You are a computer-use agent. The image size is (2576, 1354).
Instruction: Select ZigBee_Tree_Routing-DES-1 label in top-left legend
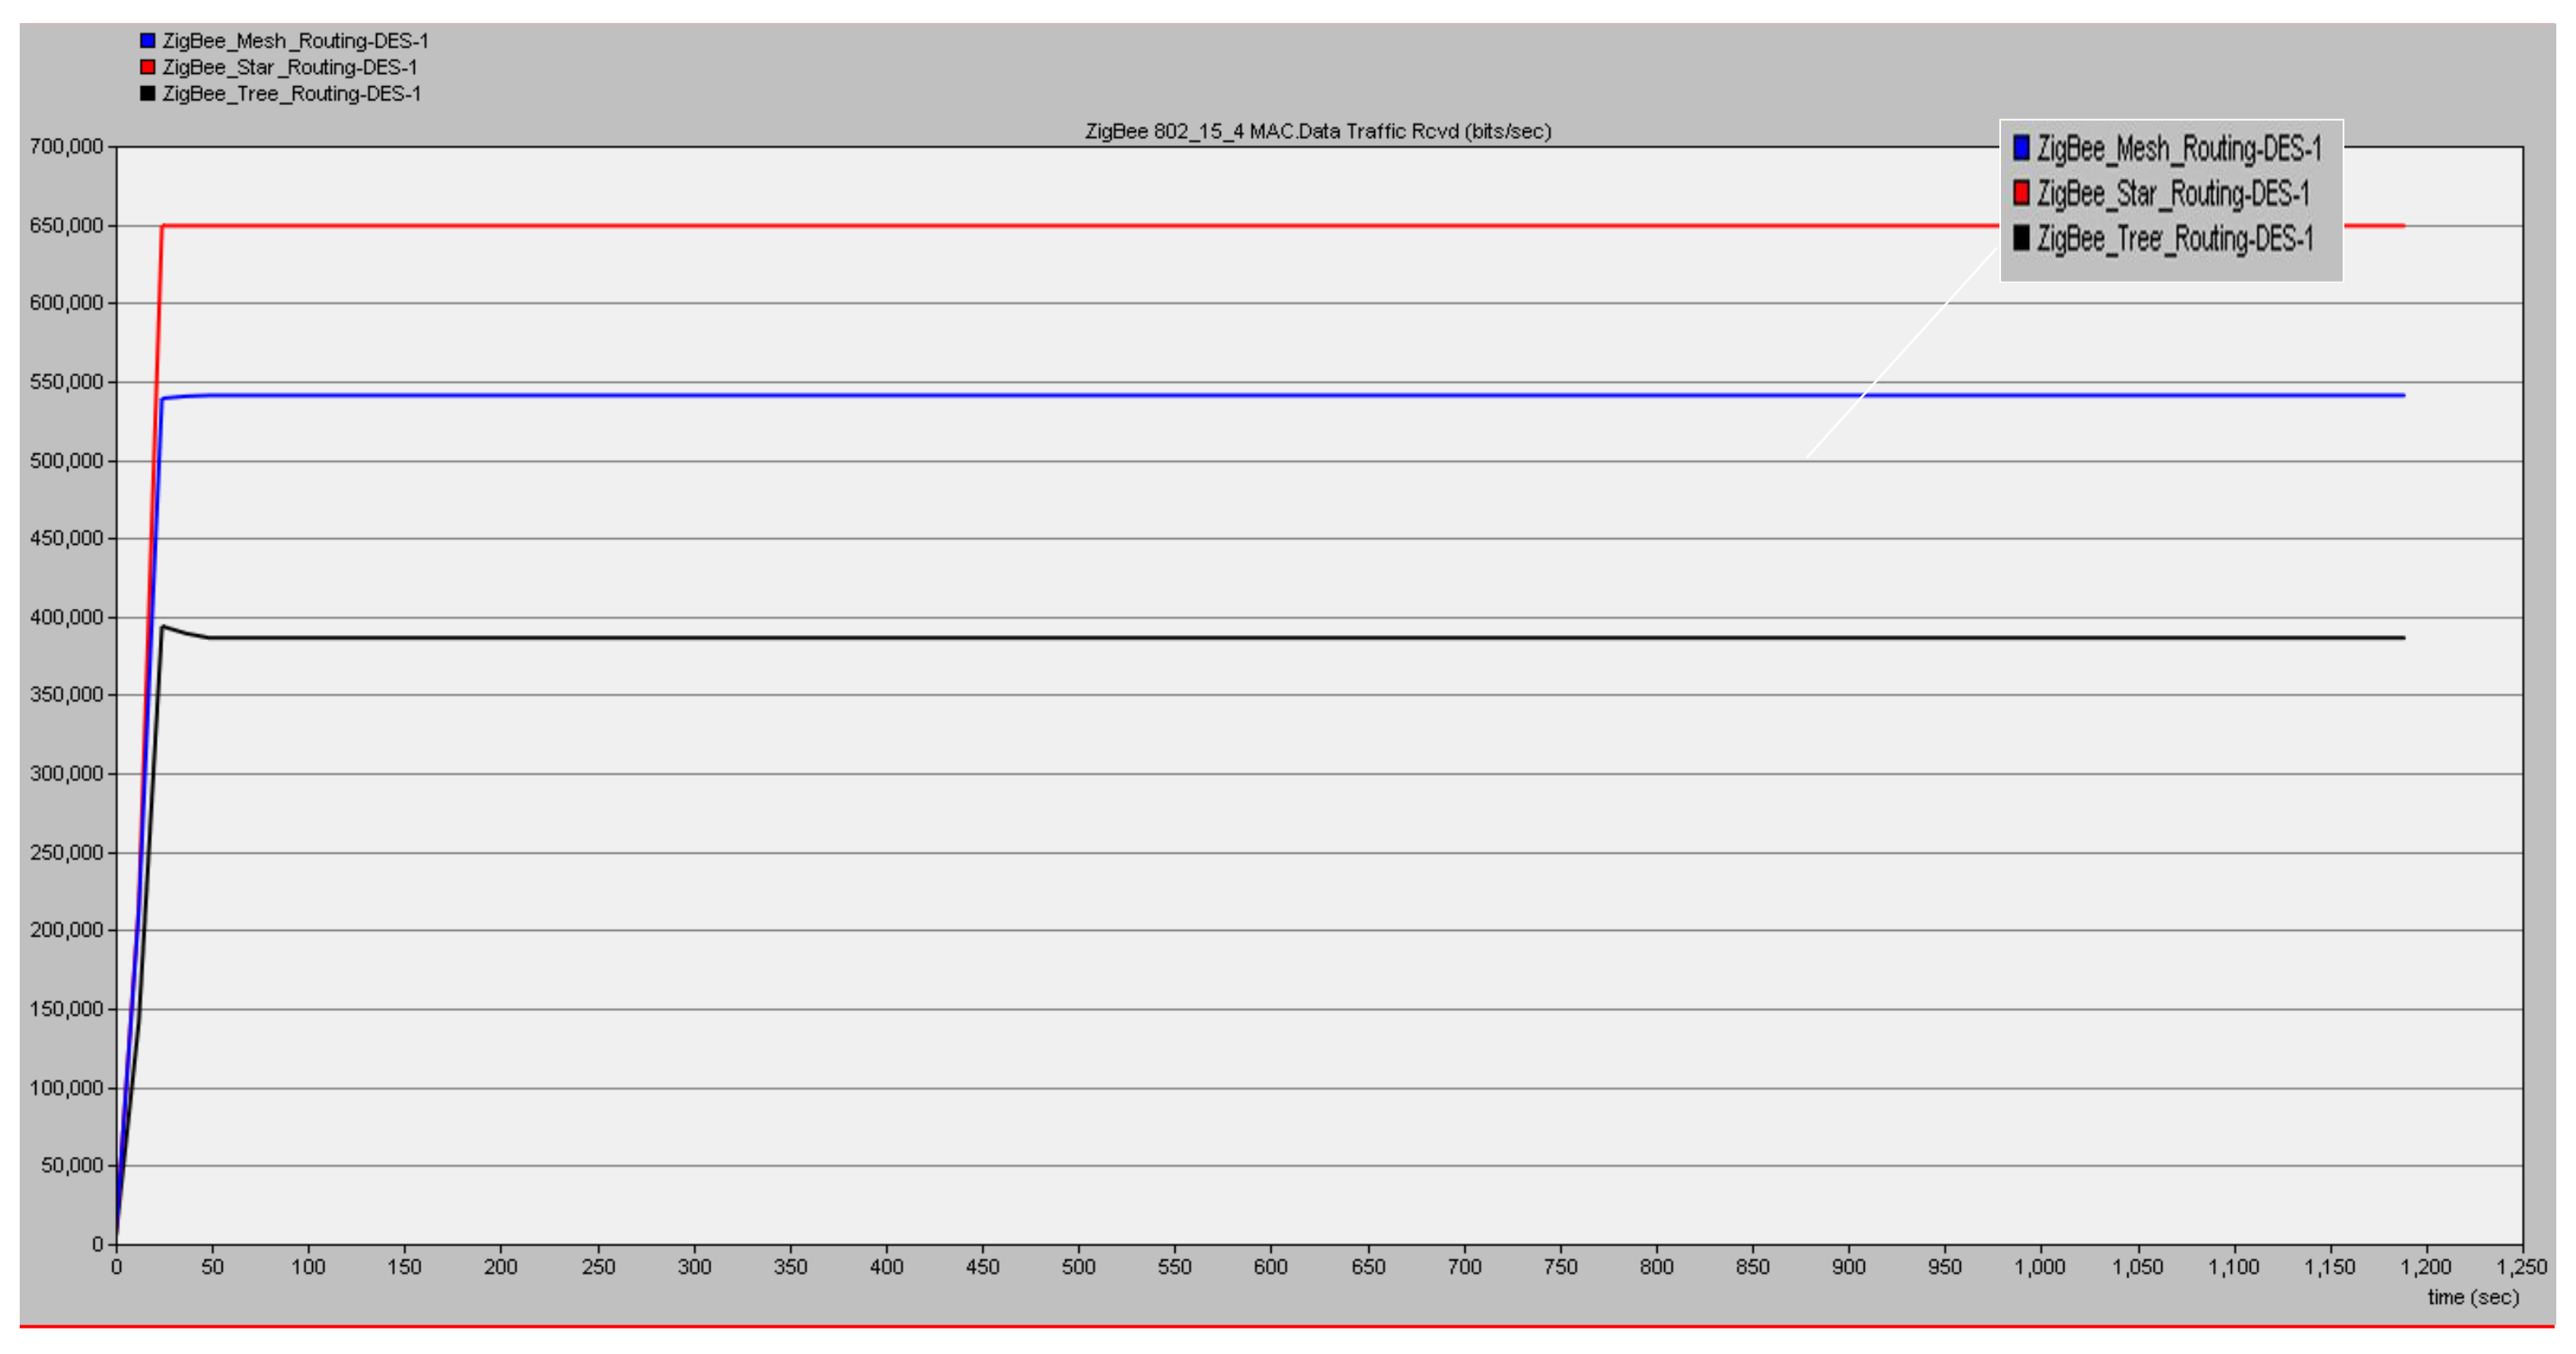pos(292,93)
